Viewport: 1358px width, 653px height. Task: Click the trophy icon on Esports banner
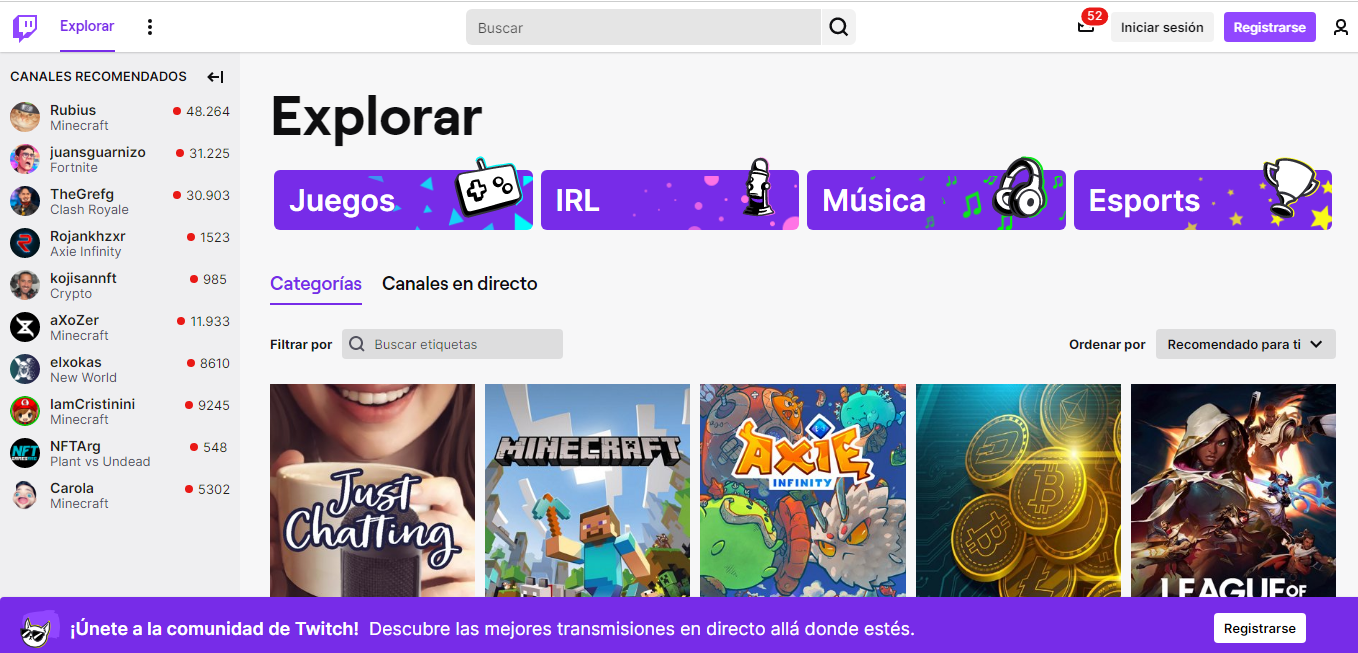tap(1291, 188)
